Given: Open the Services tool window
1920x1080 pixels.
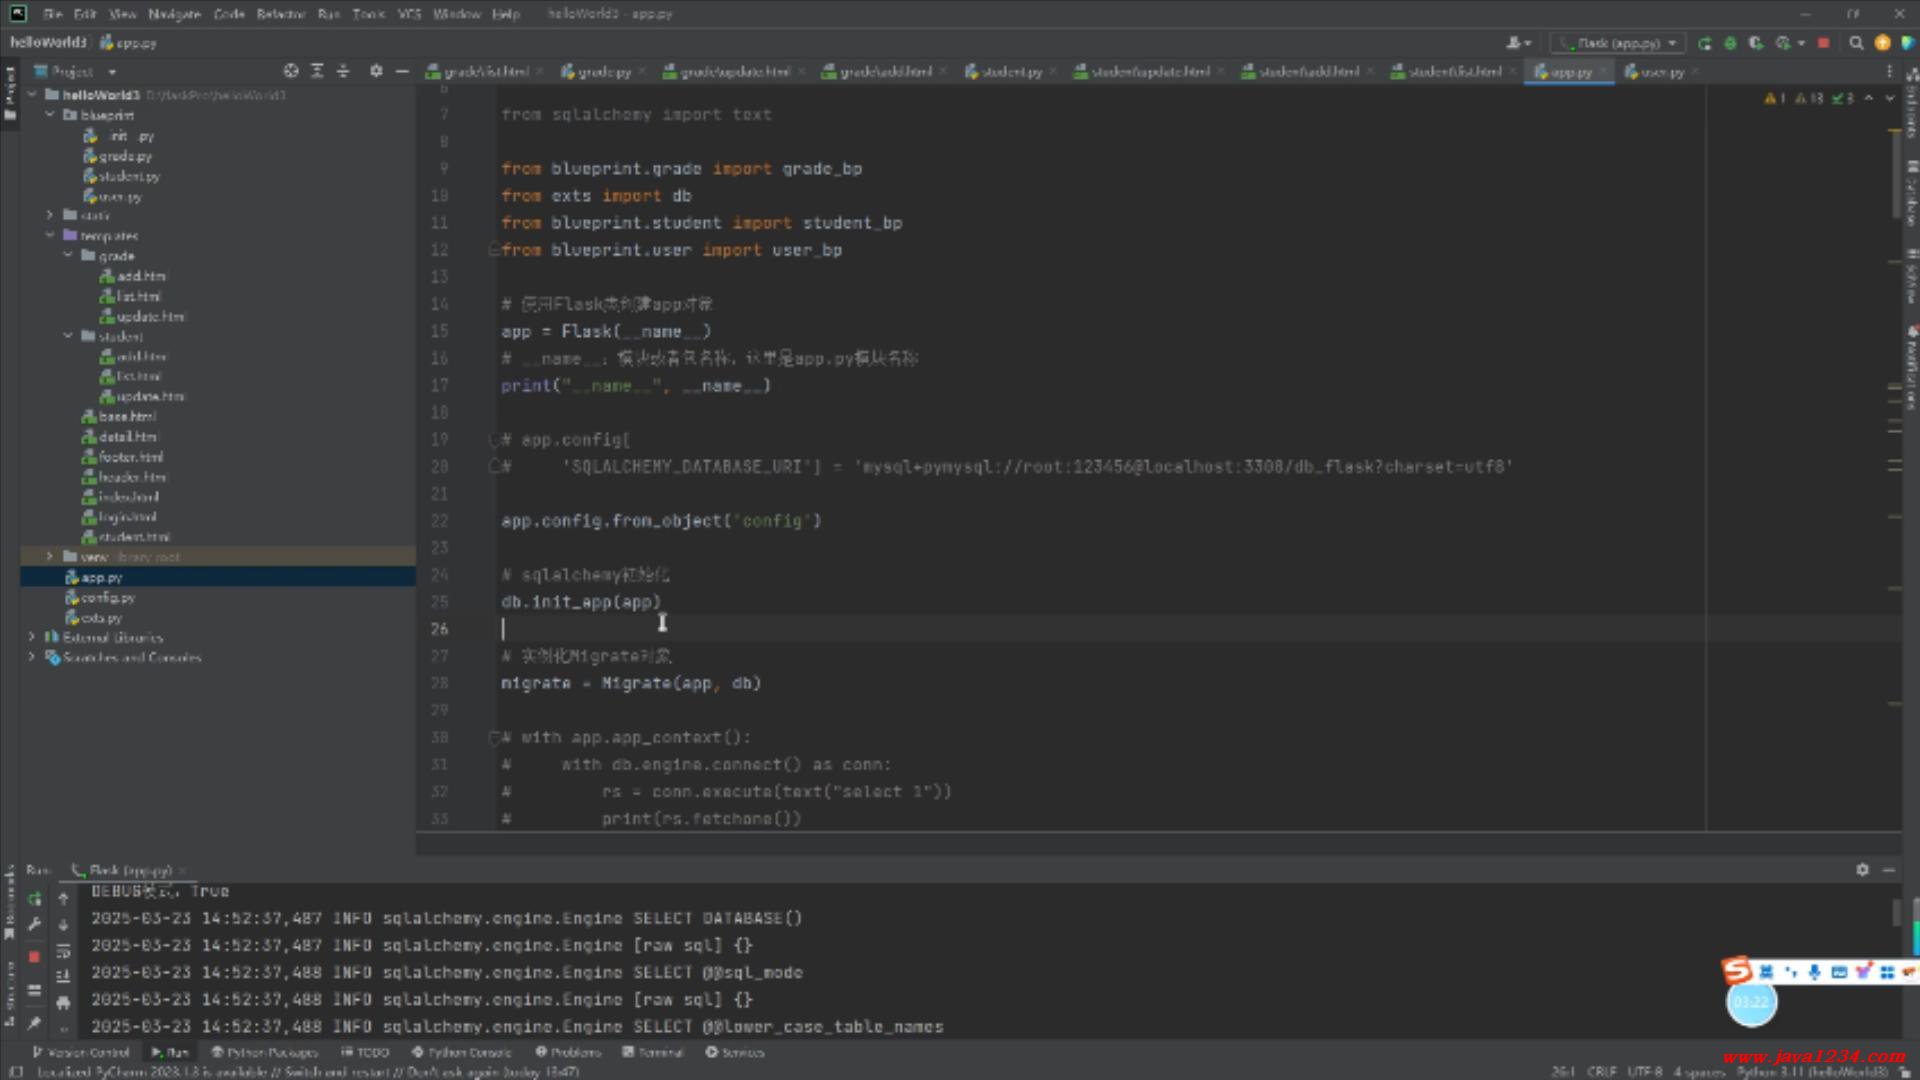Looking at the screenshot, I should click(x=735, y=1052).
